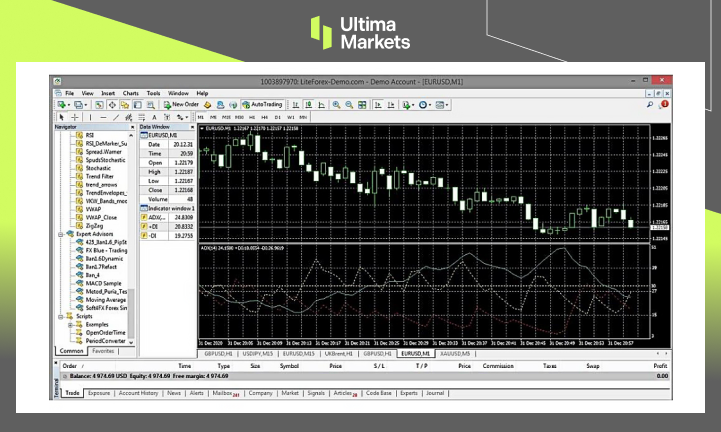Close the Navigator panel
721x432 pixels.
coord(132,127)
